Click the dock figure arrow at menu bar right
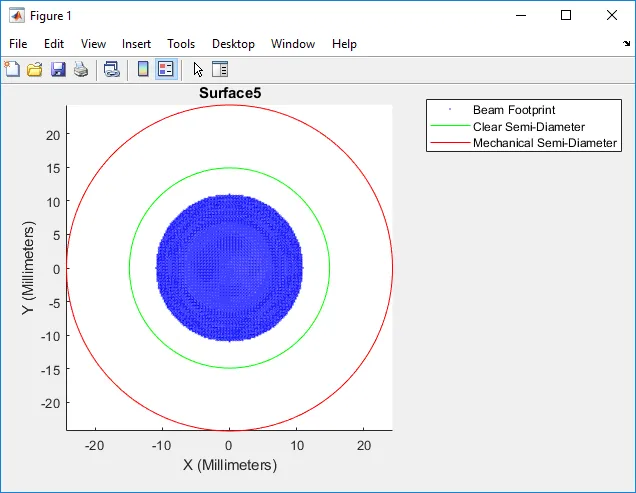The height and width of the screenshot is (493, 636). pyautogui.click(x=626, y=44)
